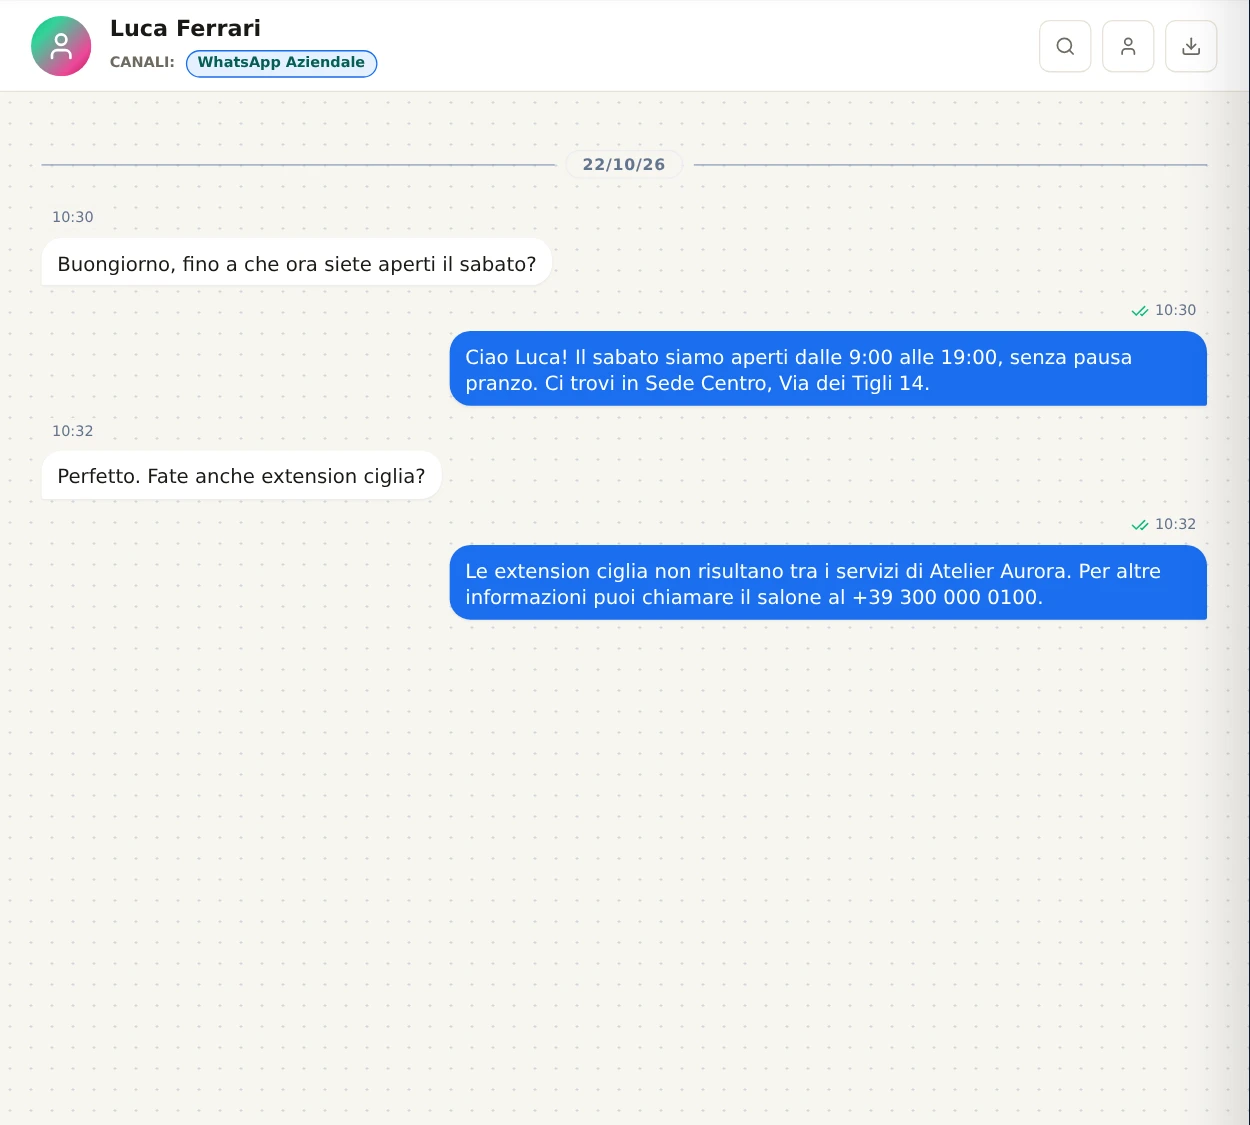Select the message asking about extension ciglia
Image resolution: width=1250 pixels, height=1125 pixels.
tap(241, 476)
